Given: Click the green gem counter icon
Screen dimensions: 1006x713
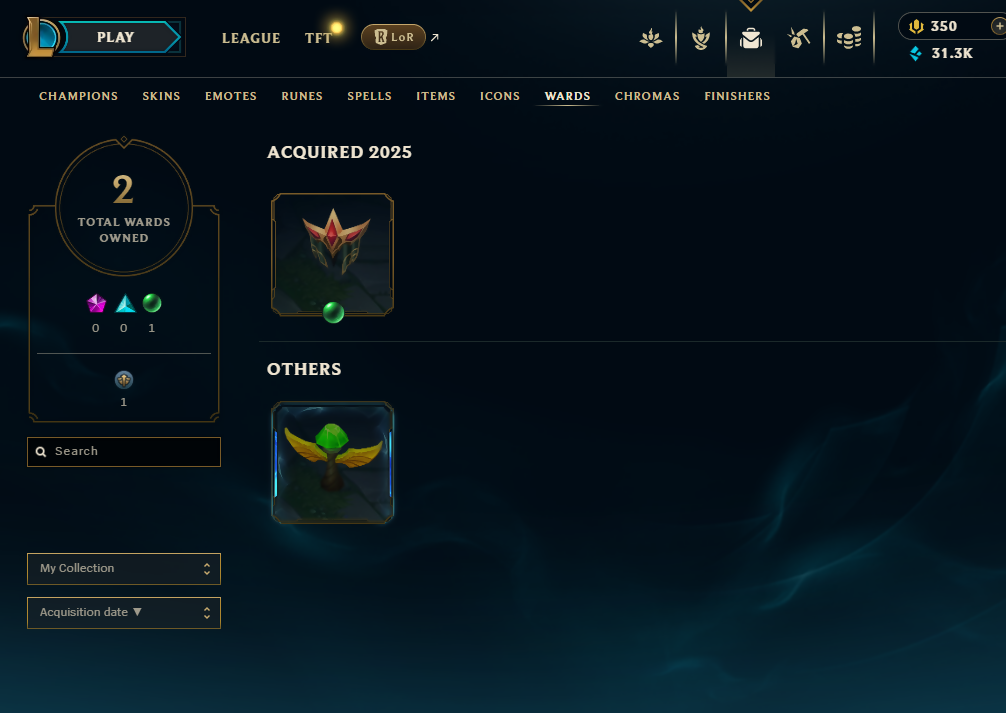Looking at the screenshot, I should point(152,303).
